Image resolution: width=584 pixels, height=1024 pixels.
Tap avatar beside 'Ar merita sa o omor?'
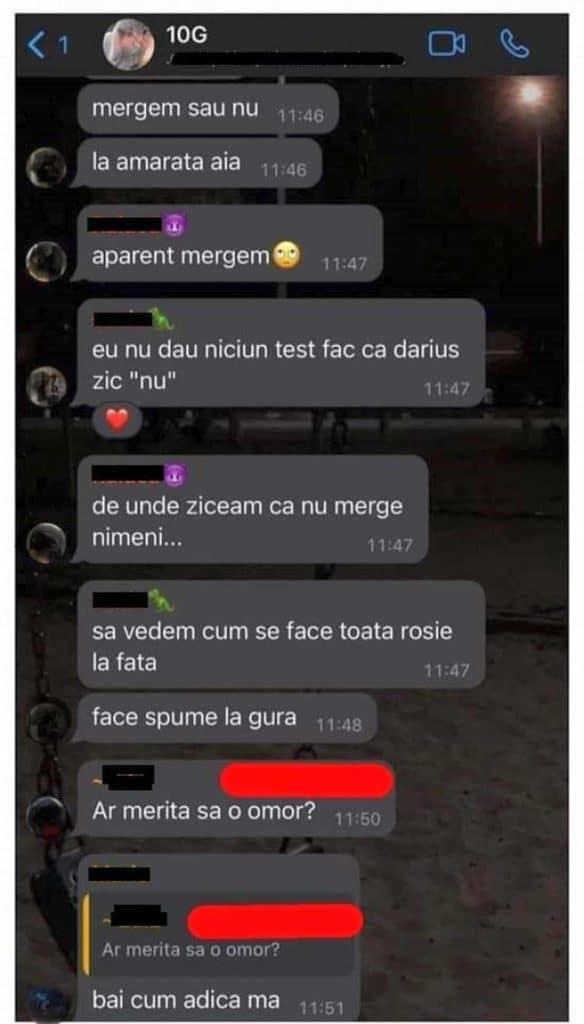tap(48, 816)
